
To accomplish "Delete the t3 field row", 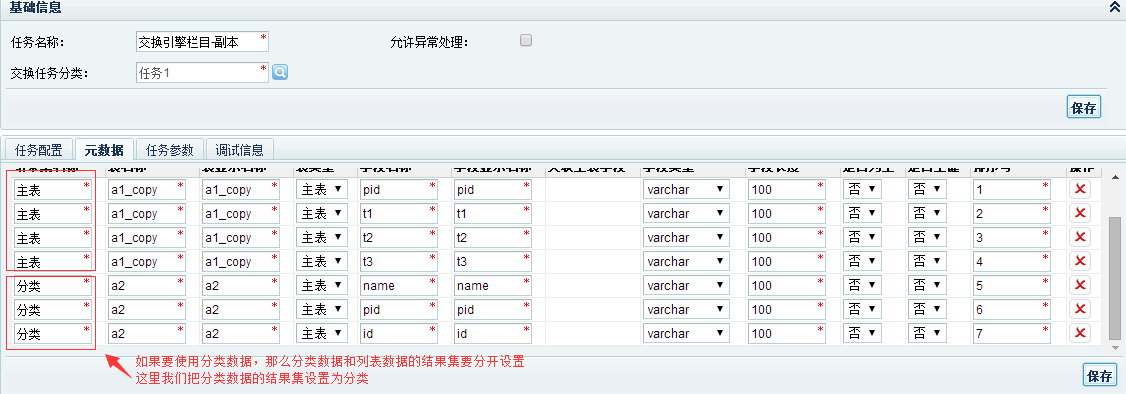I will point(1079,261).
